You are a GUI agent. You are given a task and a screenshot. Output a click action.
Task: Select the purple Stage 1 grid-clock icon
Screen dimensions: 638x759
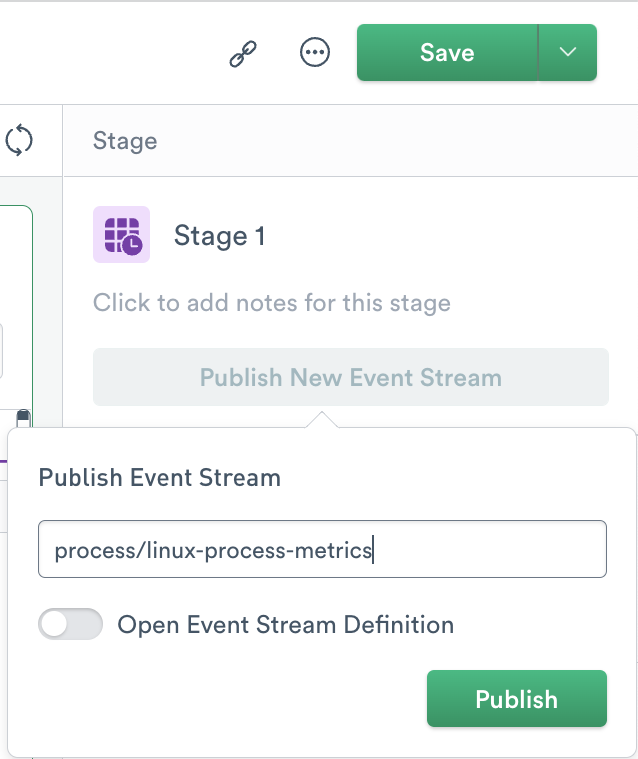(122, 235)
